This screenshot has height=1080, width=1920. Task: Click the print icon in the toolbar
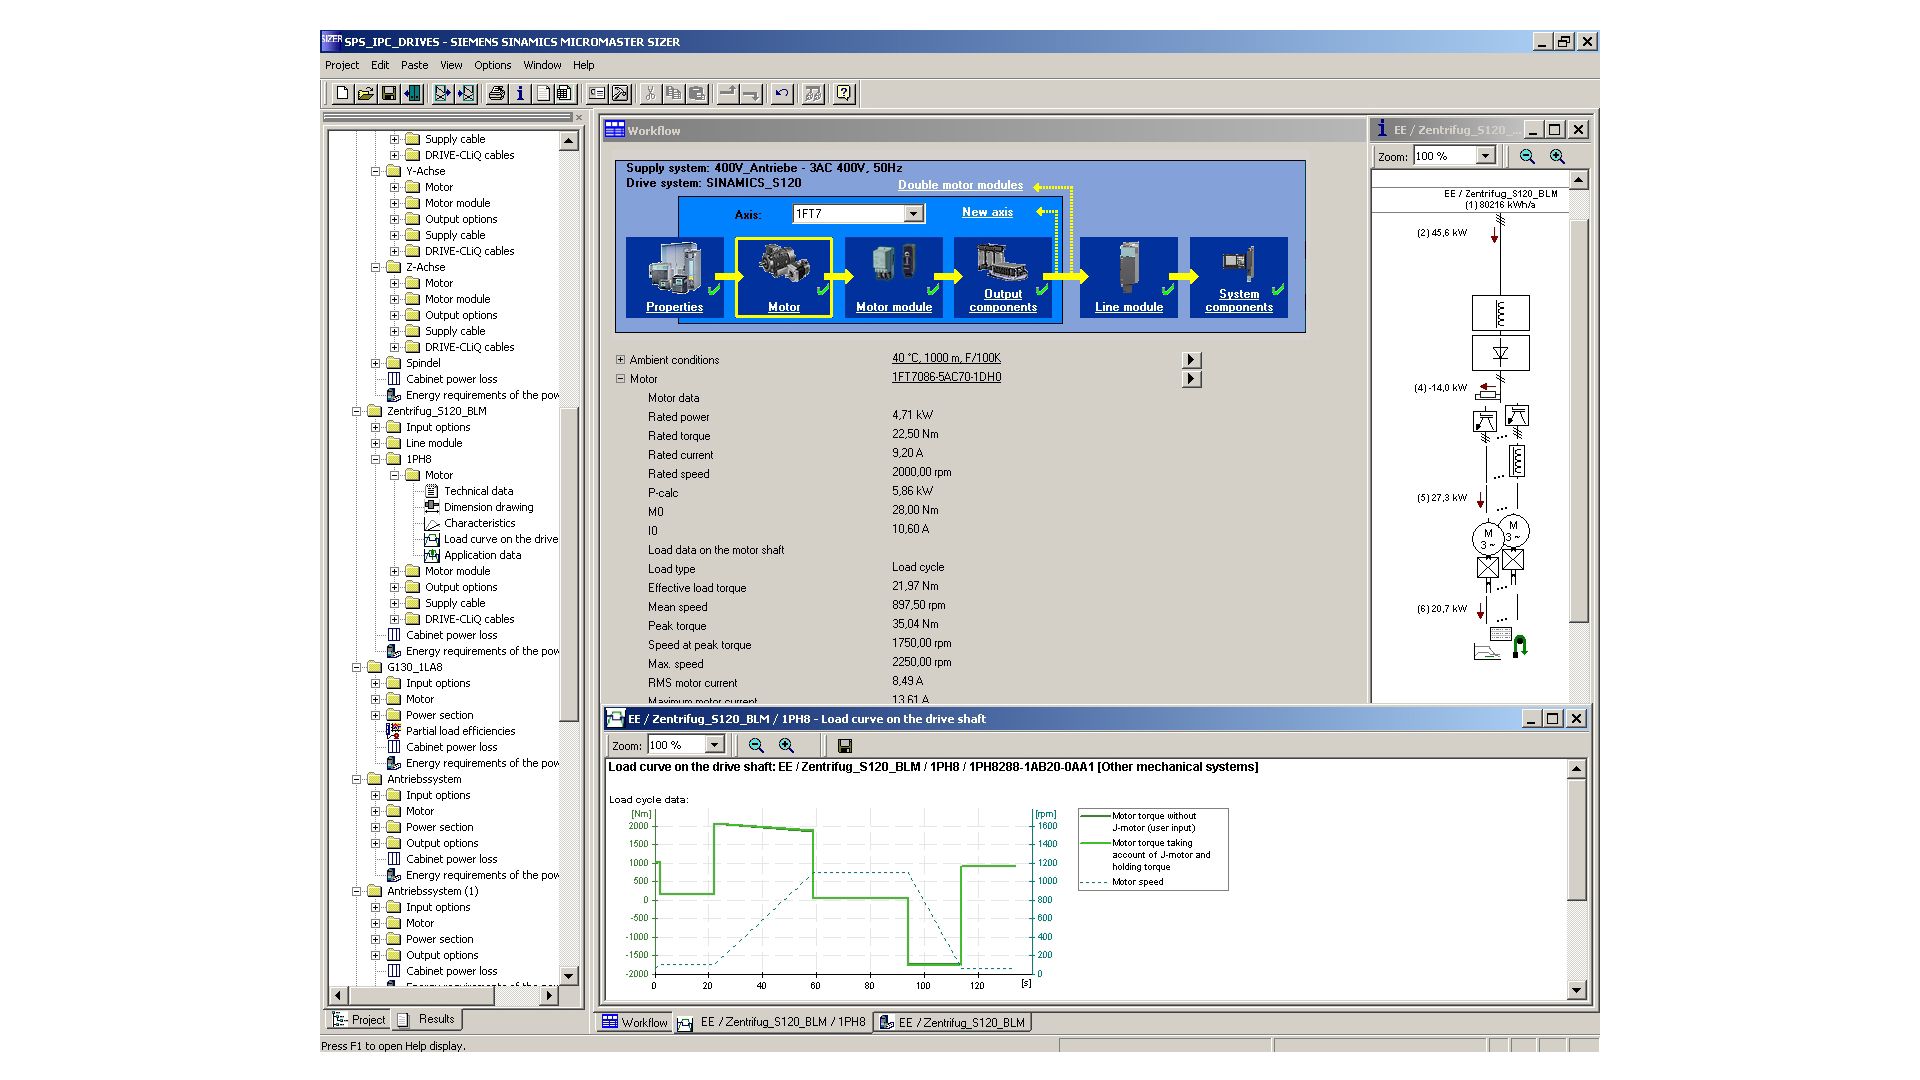pyautogui.click(x=496, y=94)
